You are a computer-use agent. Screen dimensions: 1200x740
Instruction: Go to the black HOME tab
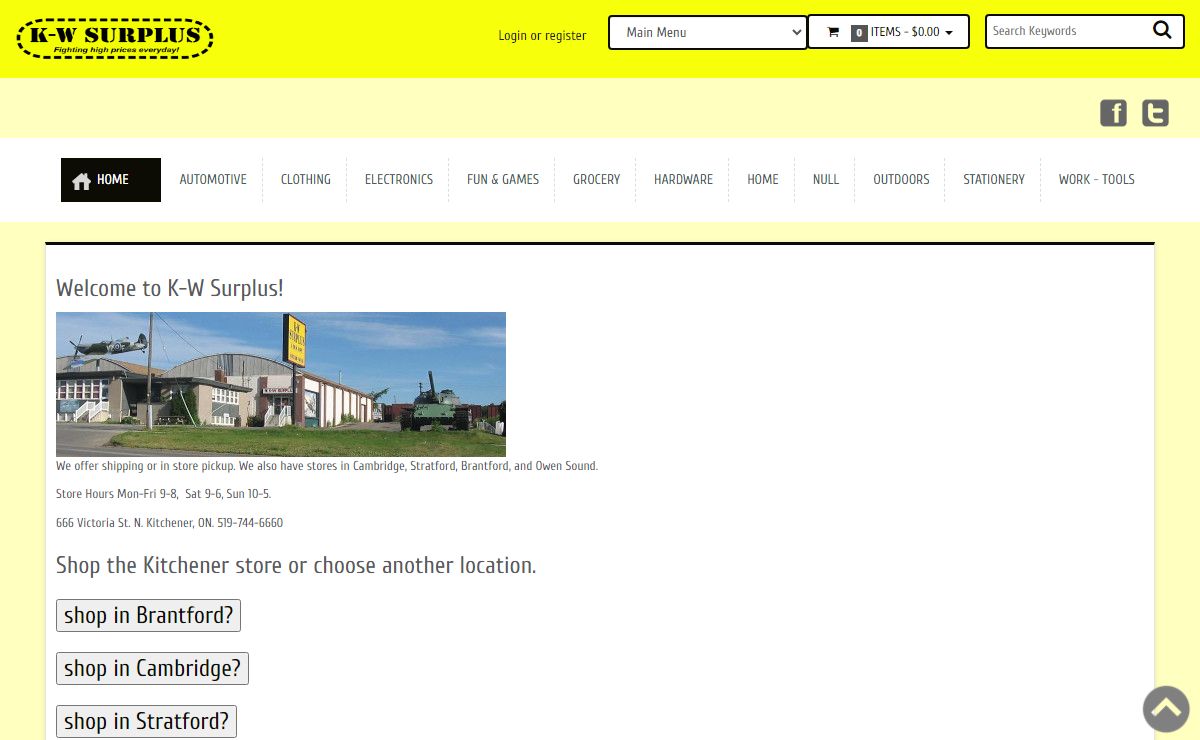111,180
